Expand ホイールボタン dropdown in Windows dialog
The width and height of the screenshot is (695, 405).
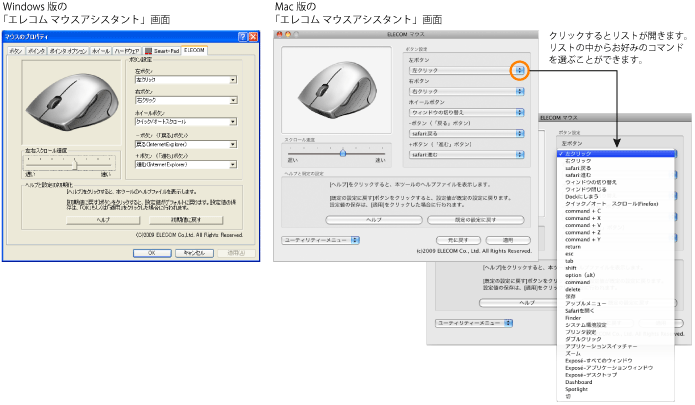tap(233, 121)
